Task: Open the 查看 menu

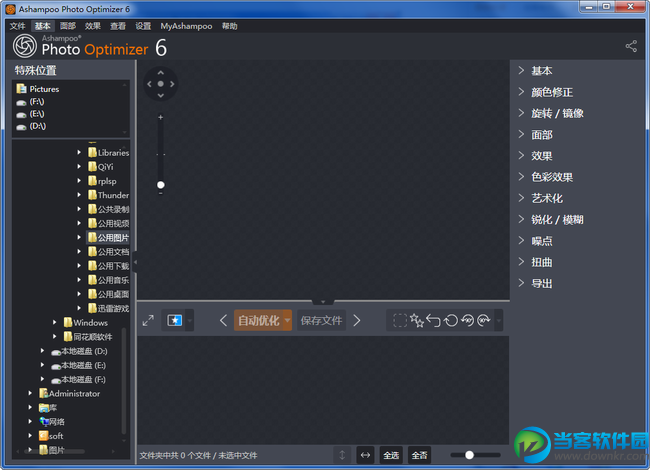Action: tap(118, 26)
